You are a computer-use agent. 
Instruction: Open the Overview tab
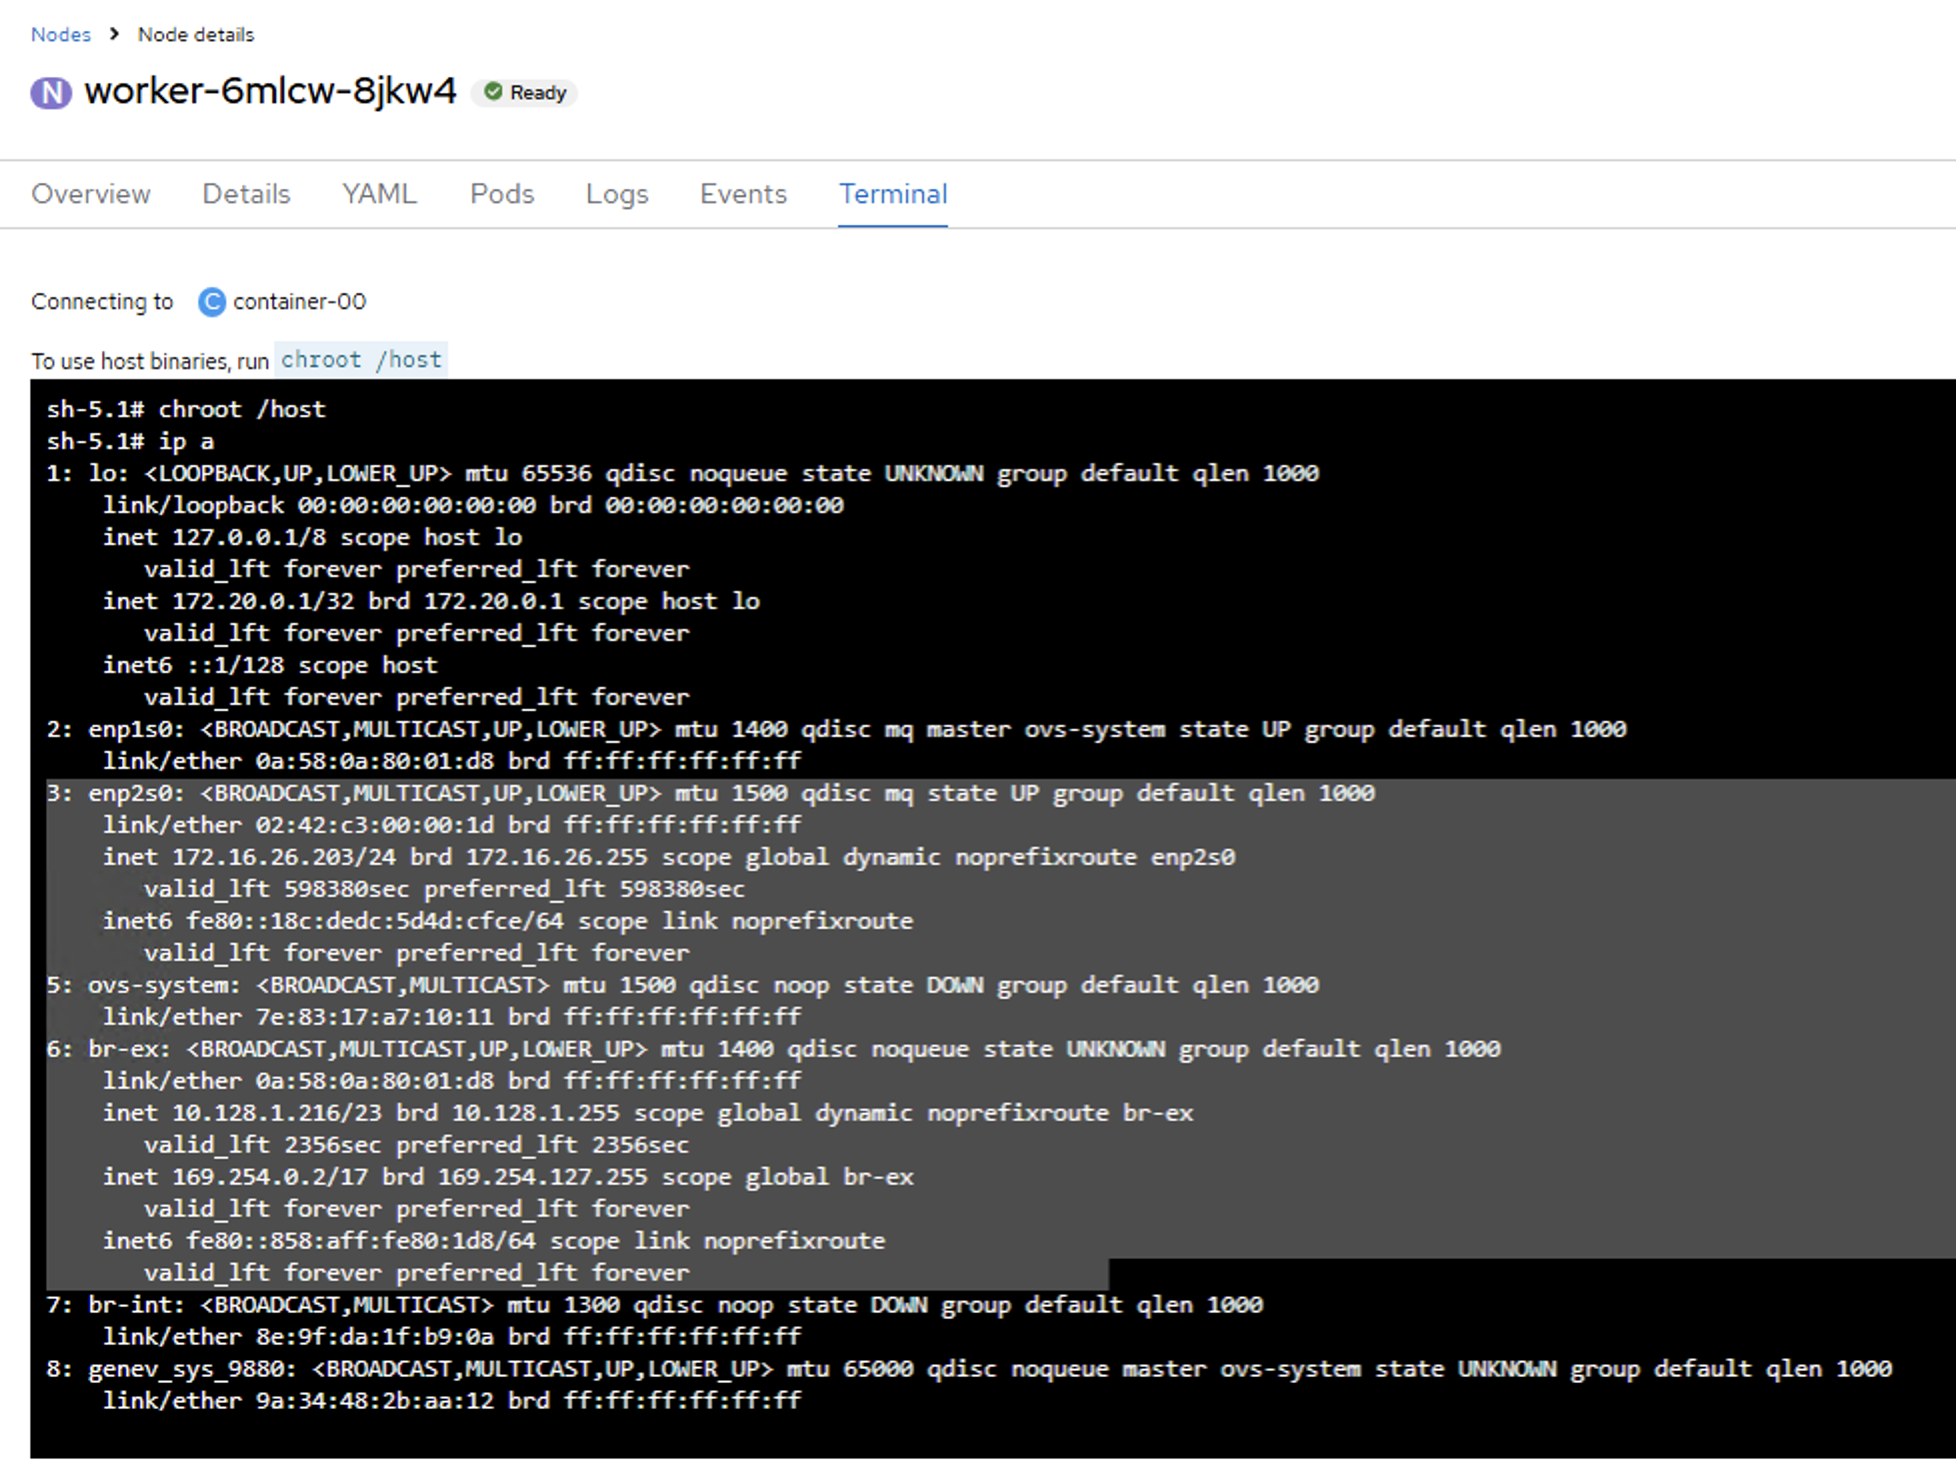(x=91, y=194)
